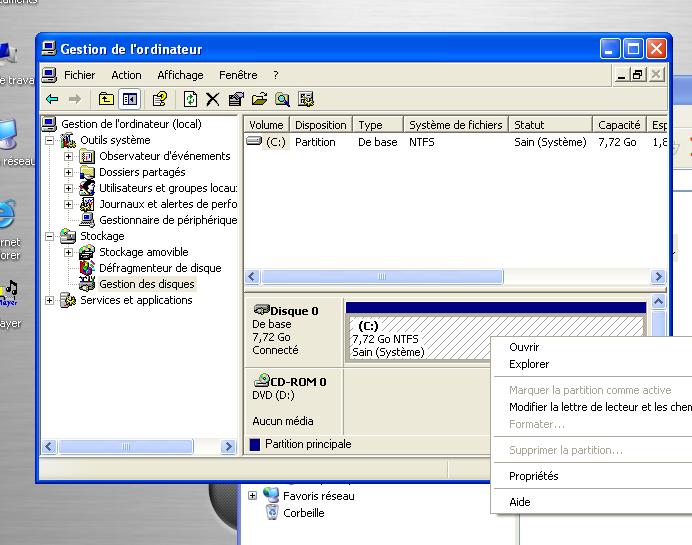Open the Affichage menu
Screen dimensions: 692x545
coord(180,75)
